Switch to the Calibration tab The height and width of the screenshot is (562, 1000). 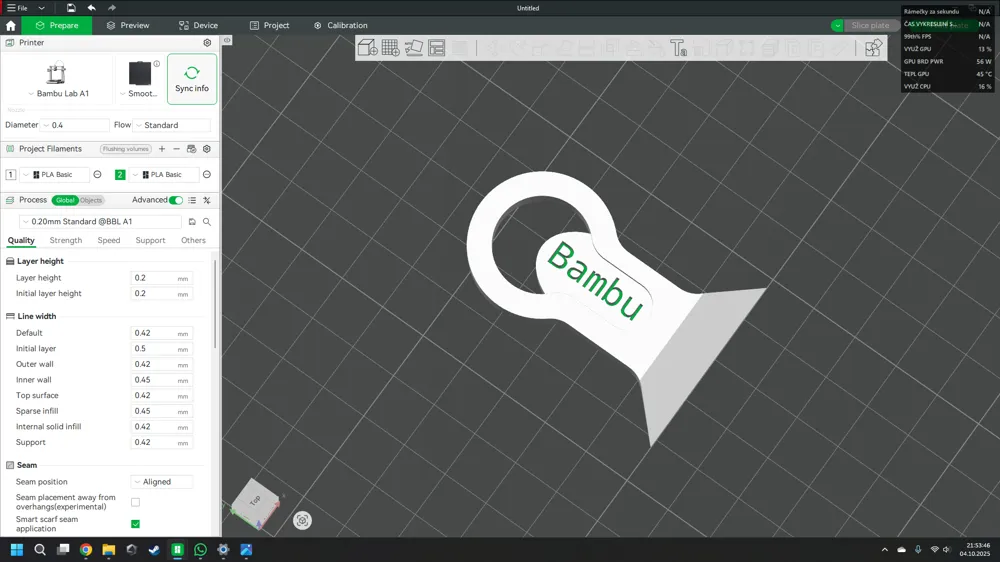(341, 26)
